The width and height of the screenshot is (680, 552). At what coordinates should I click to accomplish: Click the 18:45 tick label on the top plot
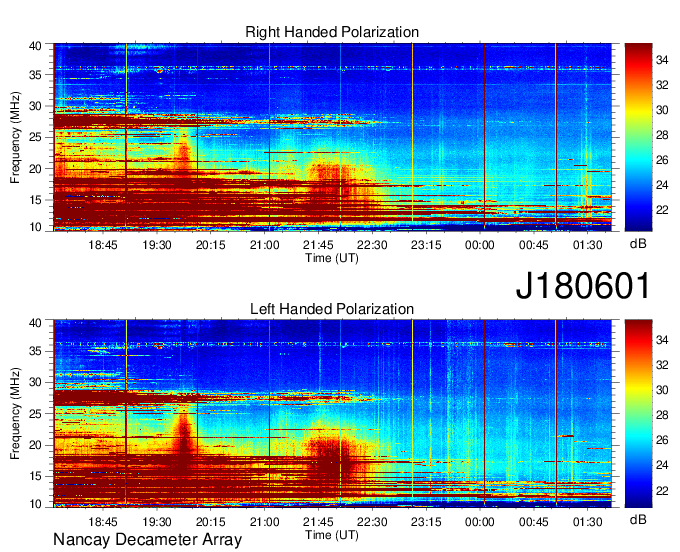coord(103,245)
